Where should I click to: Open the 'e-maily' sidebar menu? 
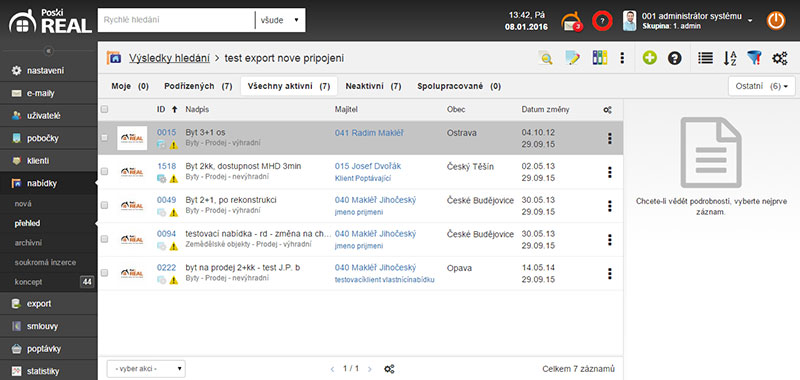48,93
